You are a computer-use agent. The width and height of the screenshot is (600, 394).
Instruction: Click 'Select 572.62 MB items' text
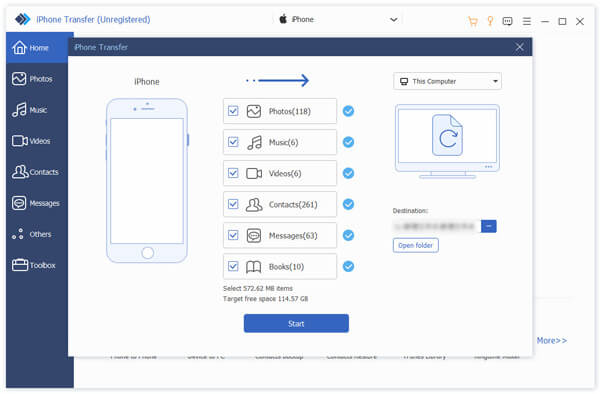(258, 288)
